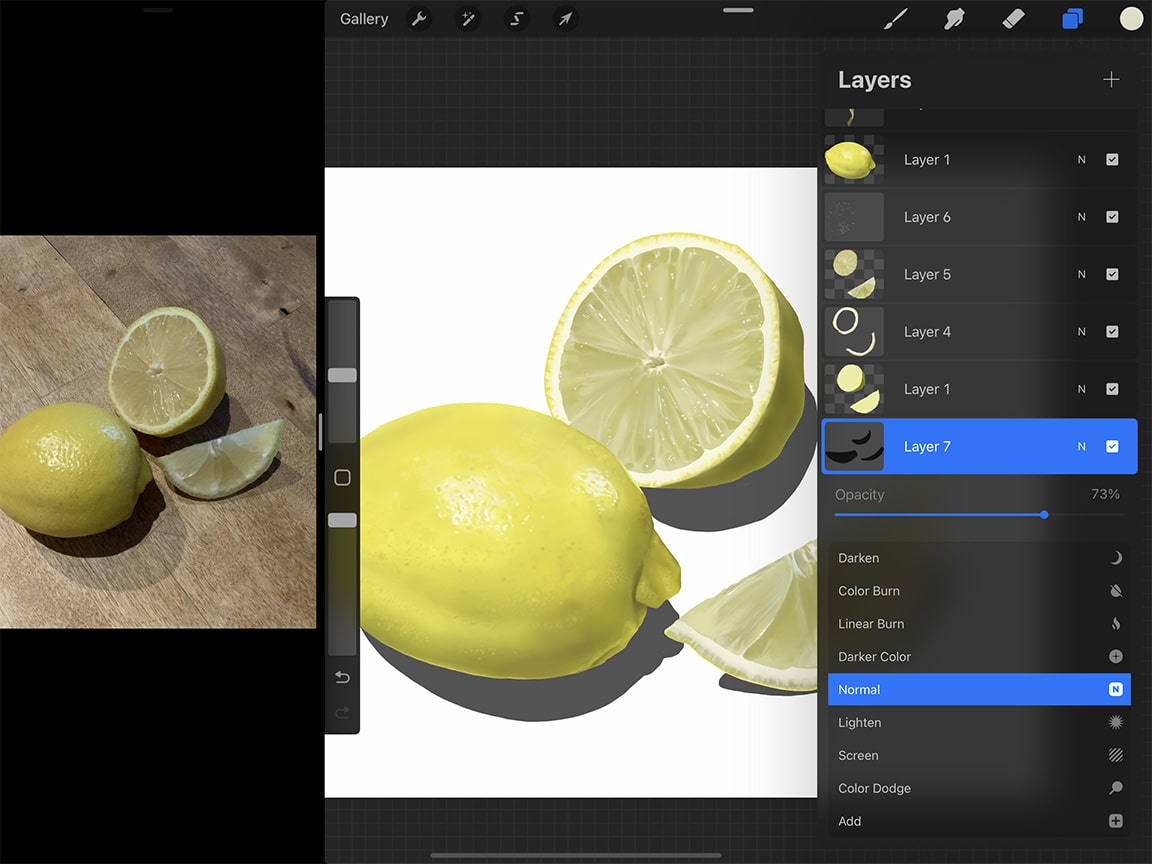Open the Adjustments magic wand menu
Image resolution: width=1152 pixels, height=864 pixels.
click(x=468, y=18)
